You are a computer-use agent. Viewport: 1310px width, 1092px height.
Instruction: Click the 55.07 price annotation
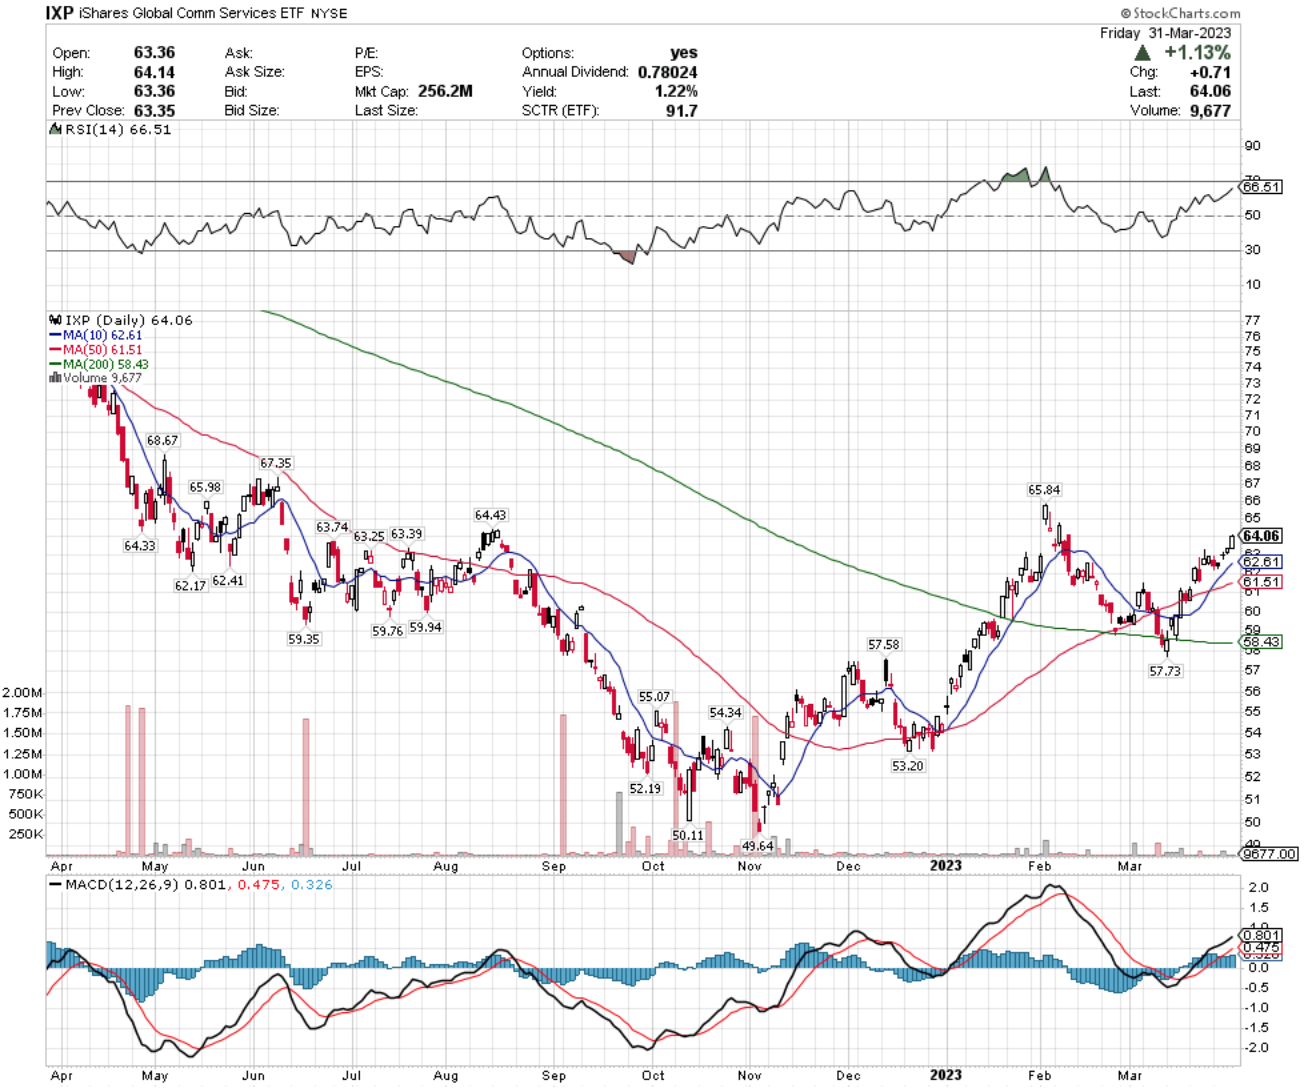[x=654, y=696]
